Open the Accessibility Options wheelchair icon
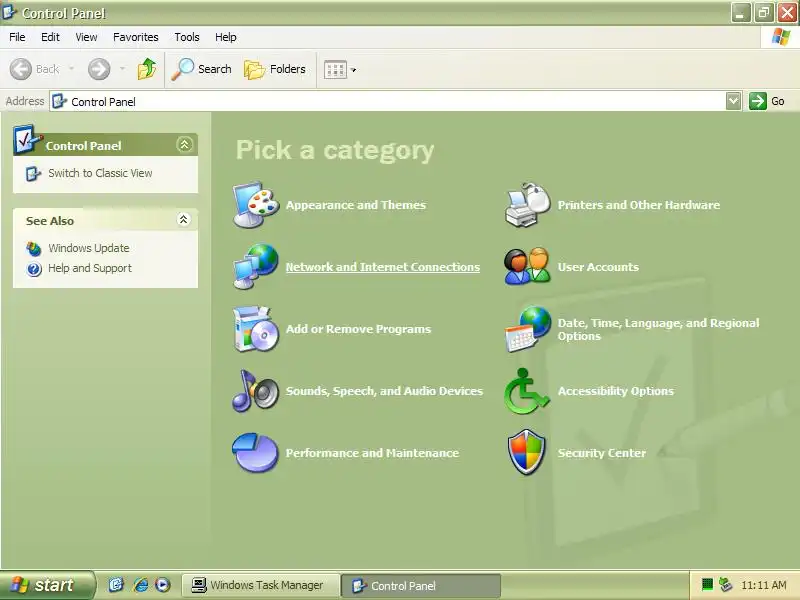 (x=527, y=391)
